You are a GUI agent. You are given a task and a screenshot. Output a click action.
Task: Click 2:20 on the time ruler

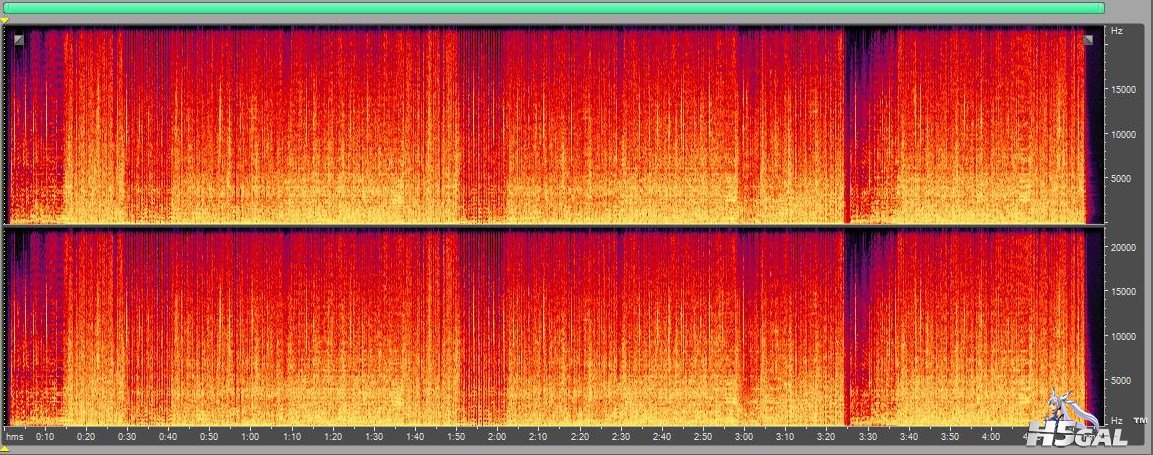(x=579, y=436)
